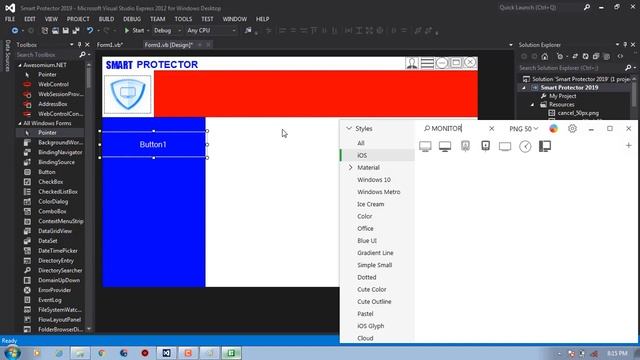Collapse the Styles list chevron

(x=349, y=128)
